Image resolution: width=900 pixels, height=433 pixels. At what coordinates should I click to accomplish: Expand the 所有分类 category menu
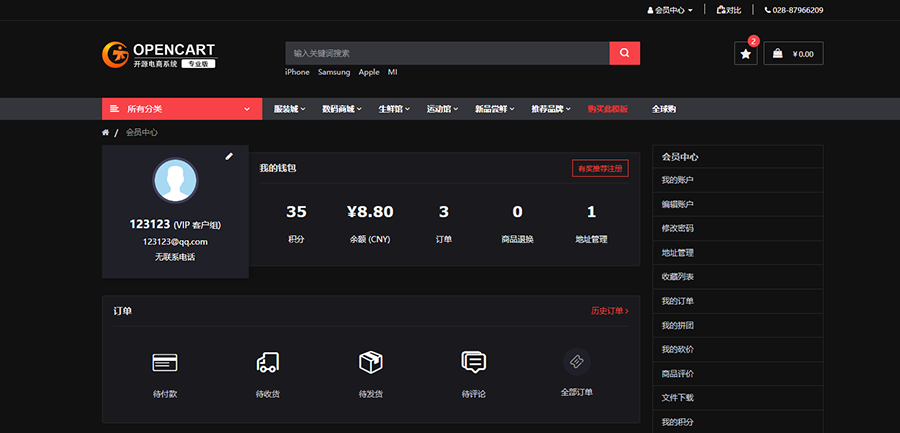[x=182, y=109]
